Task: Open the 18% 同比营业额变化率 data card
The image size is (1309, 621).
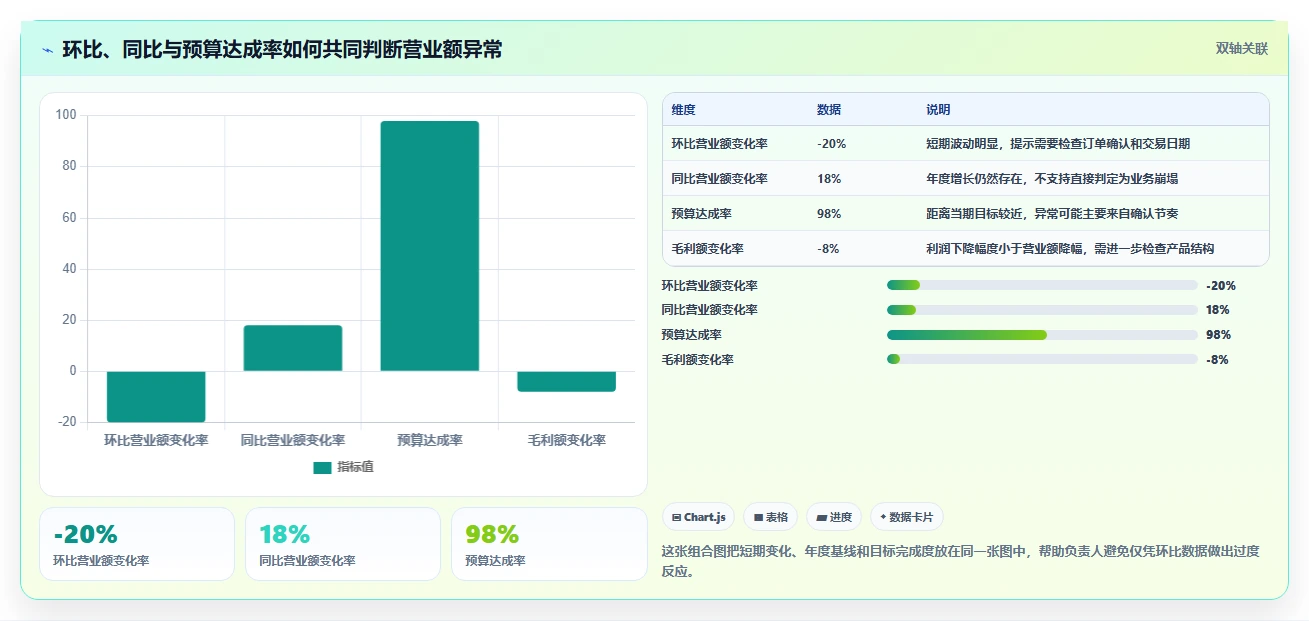Action: point(343,544)
